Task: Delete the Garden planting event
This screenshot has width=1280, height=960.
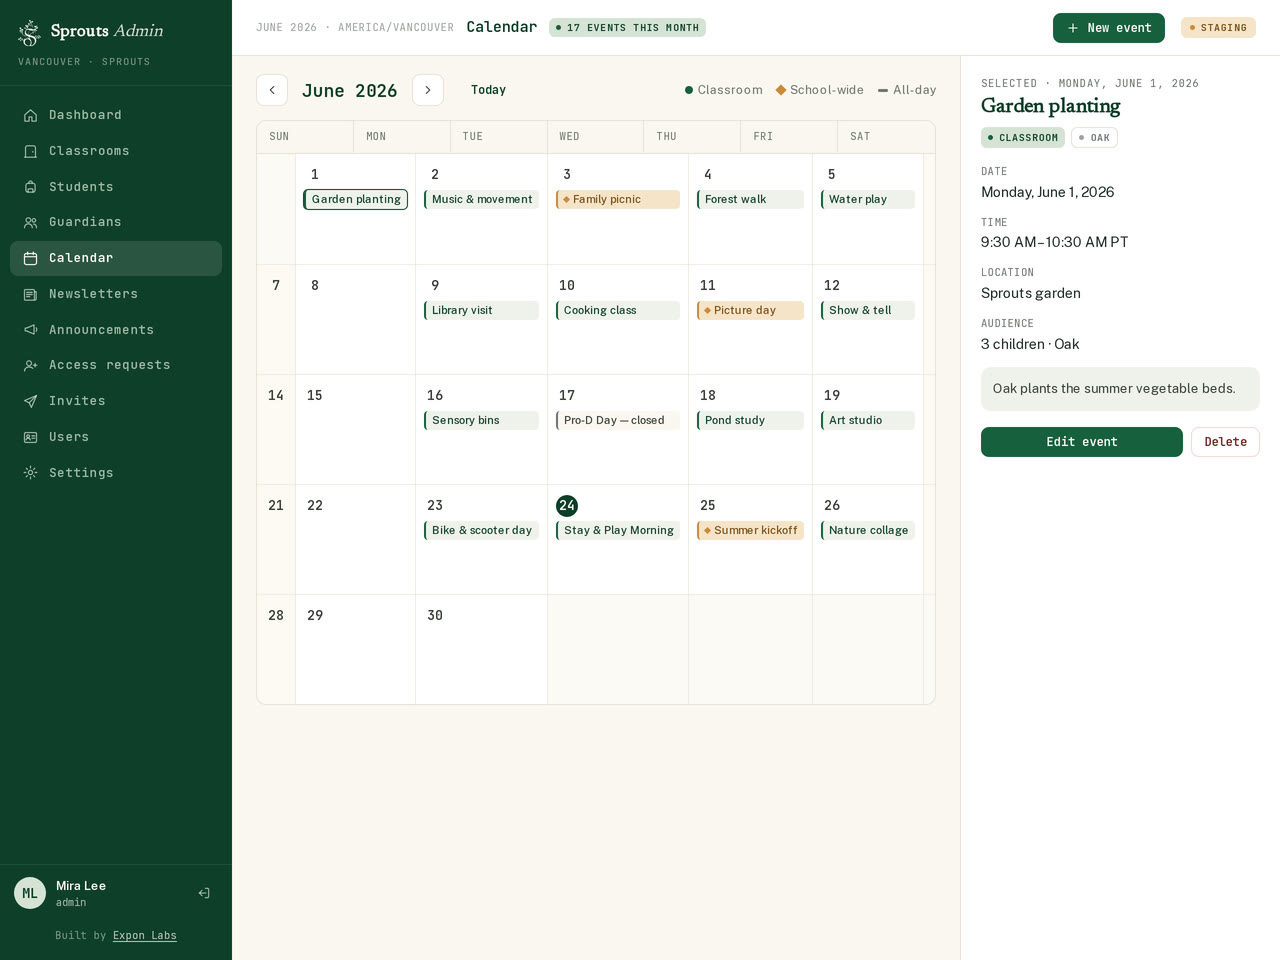Action: [x=1225, y=442]
